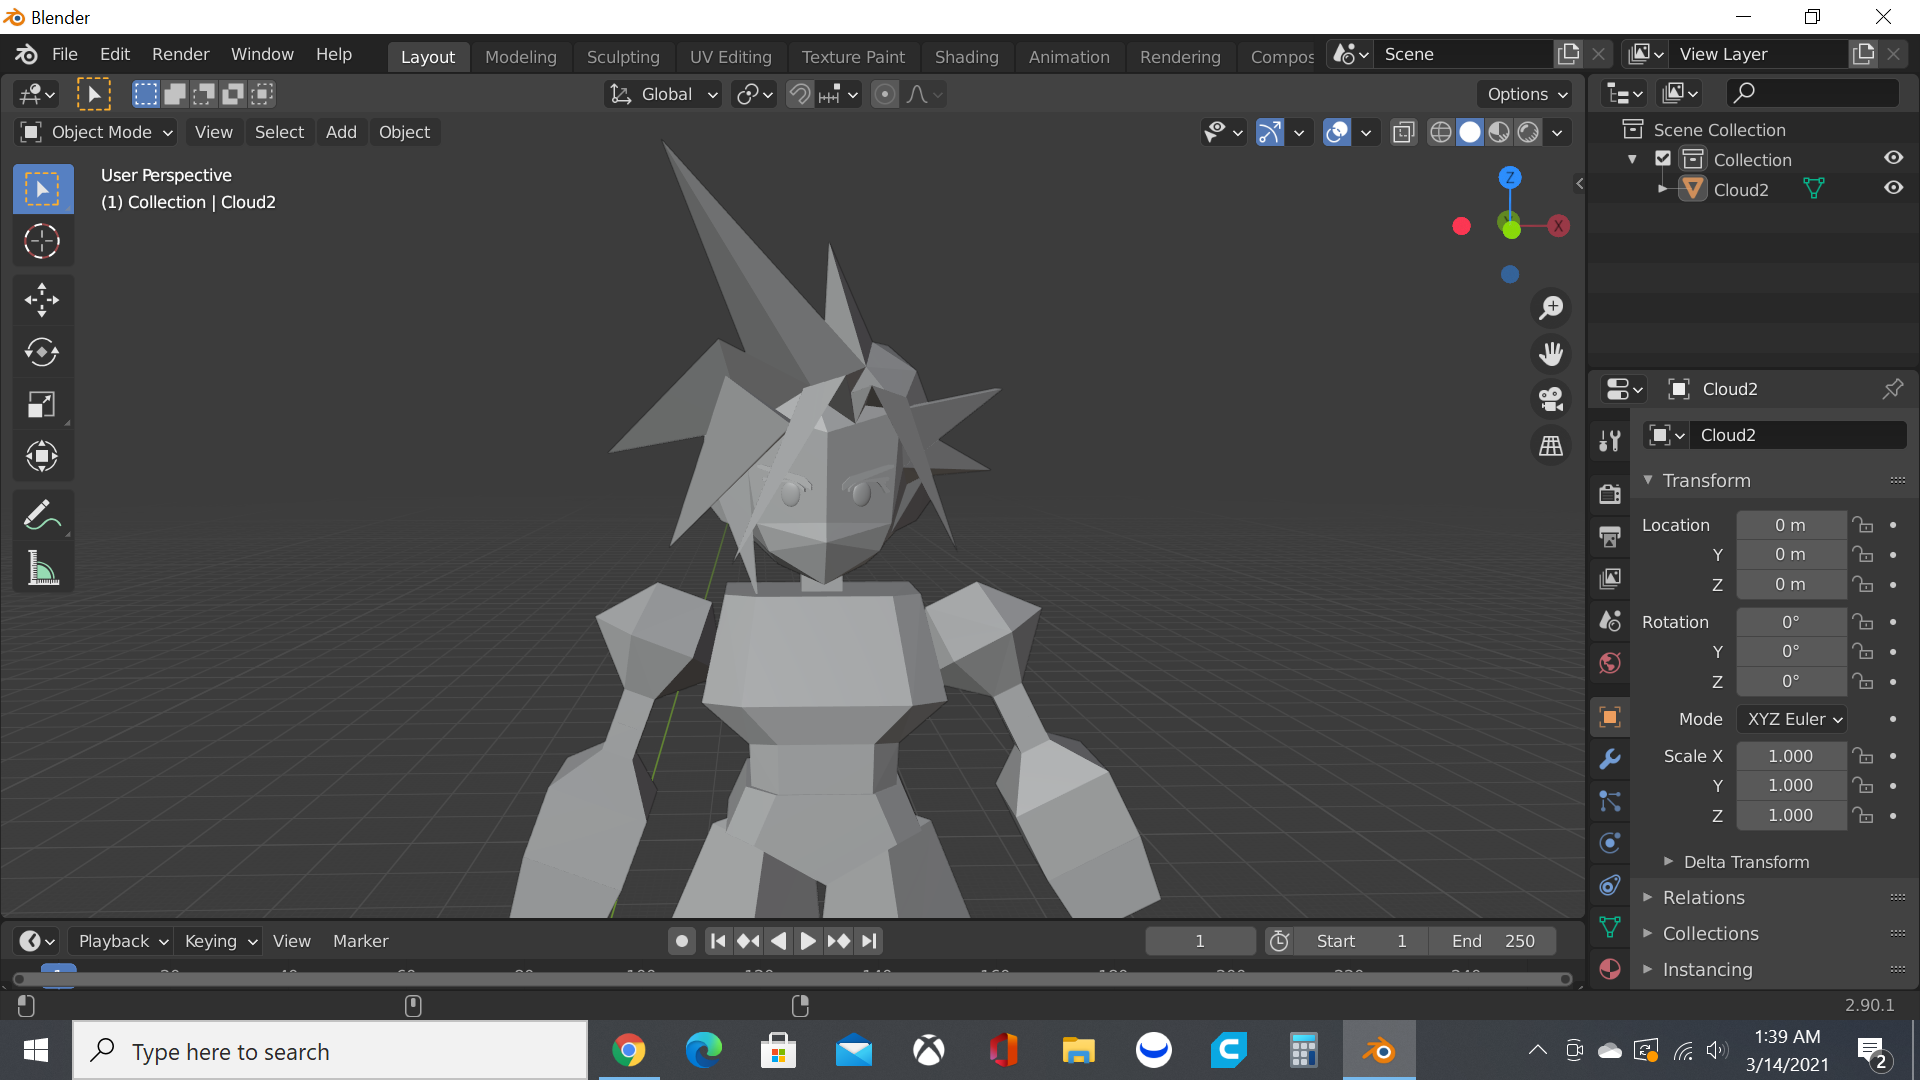Activate the Scale tool
Screen dimensions: 1920x1080
42,404
